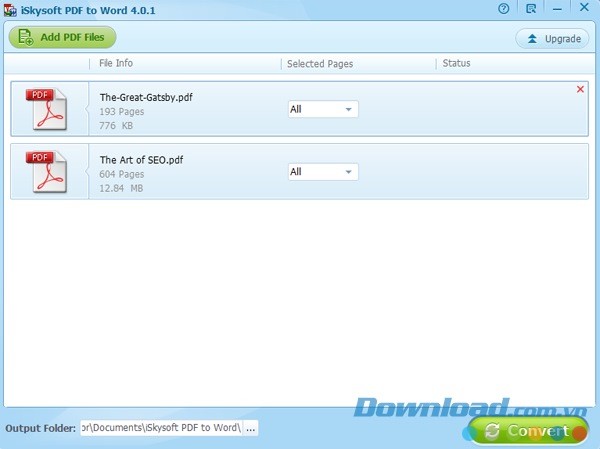The height and width of the screenshot is (449, 600).
Task: Click the 193 Pages text
Action: point(122,112)
